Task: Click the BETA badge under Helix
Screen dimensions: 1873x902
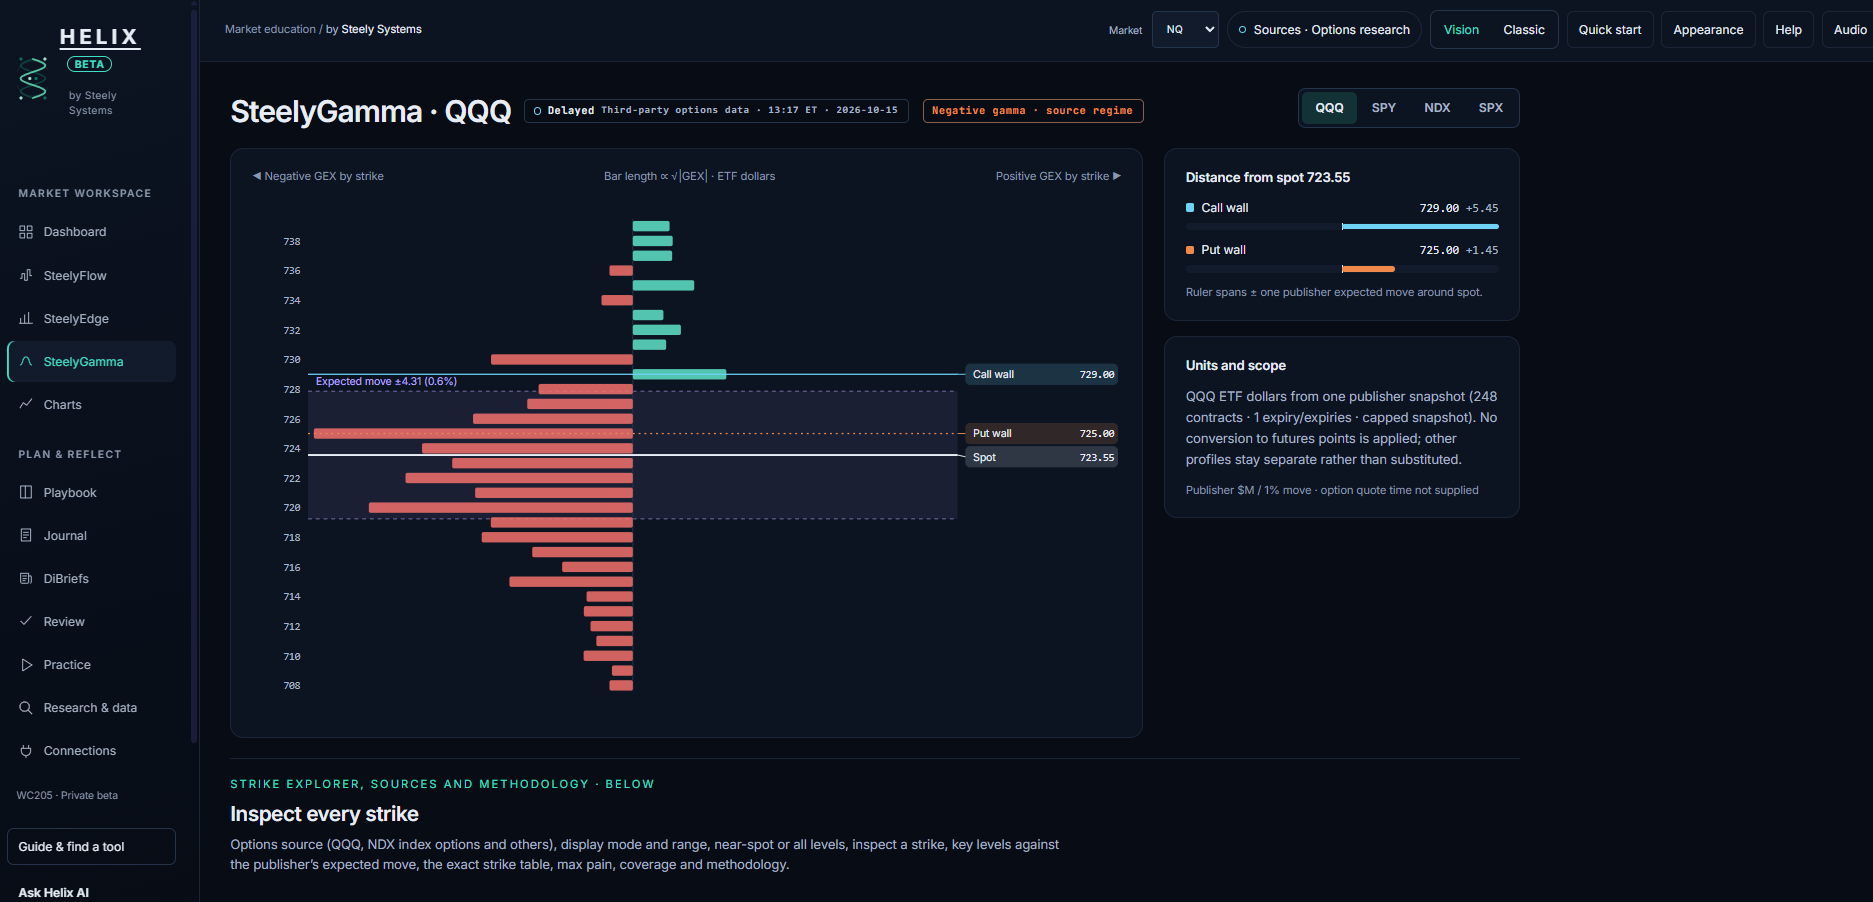Action: pyautogui.click(x=89, y=64)
